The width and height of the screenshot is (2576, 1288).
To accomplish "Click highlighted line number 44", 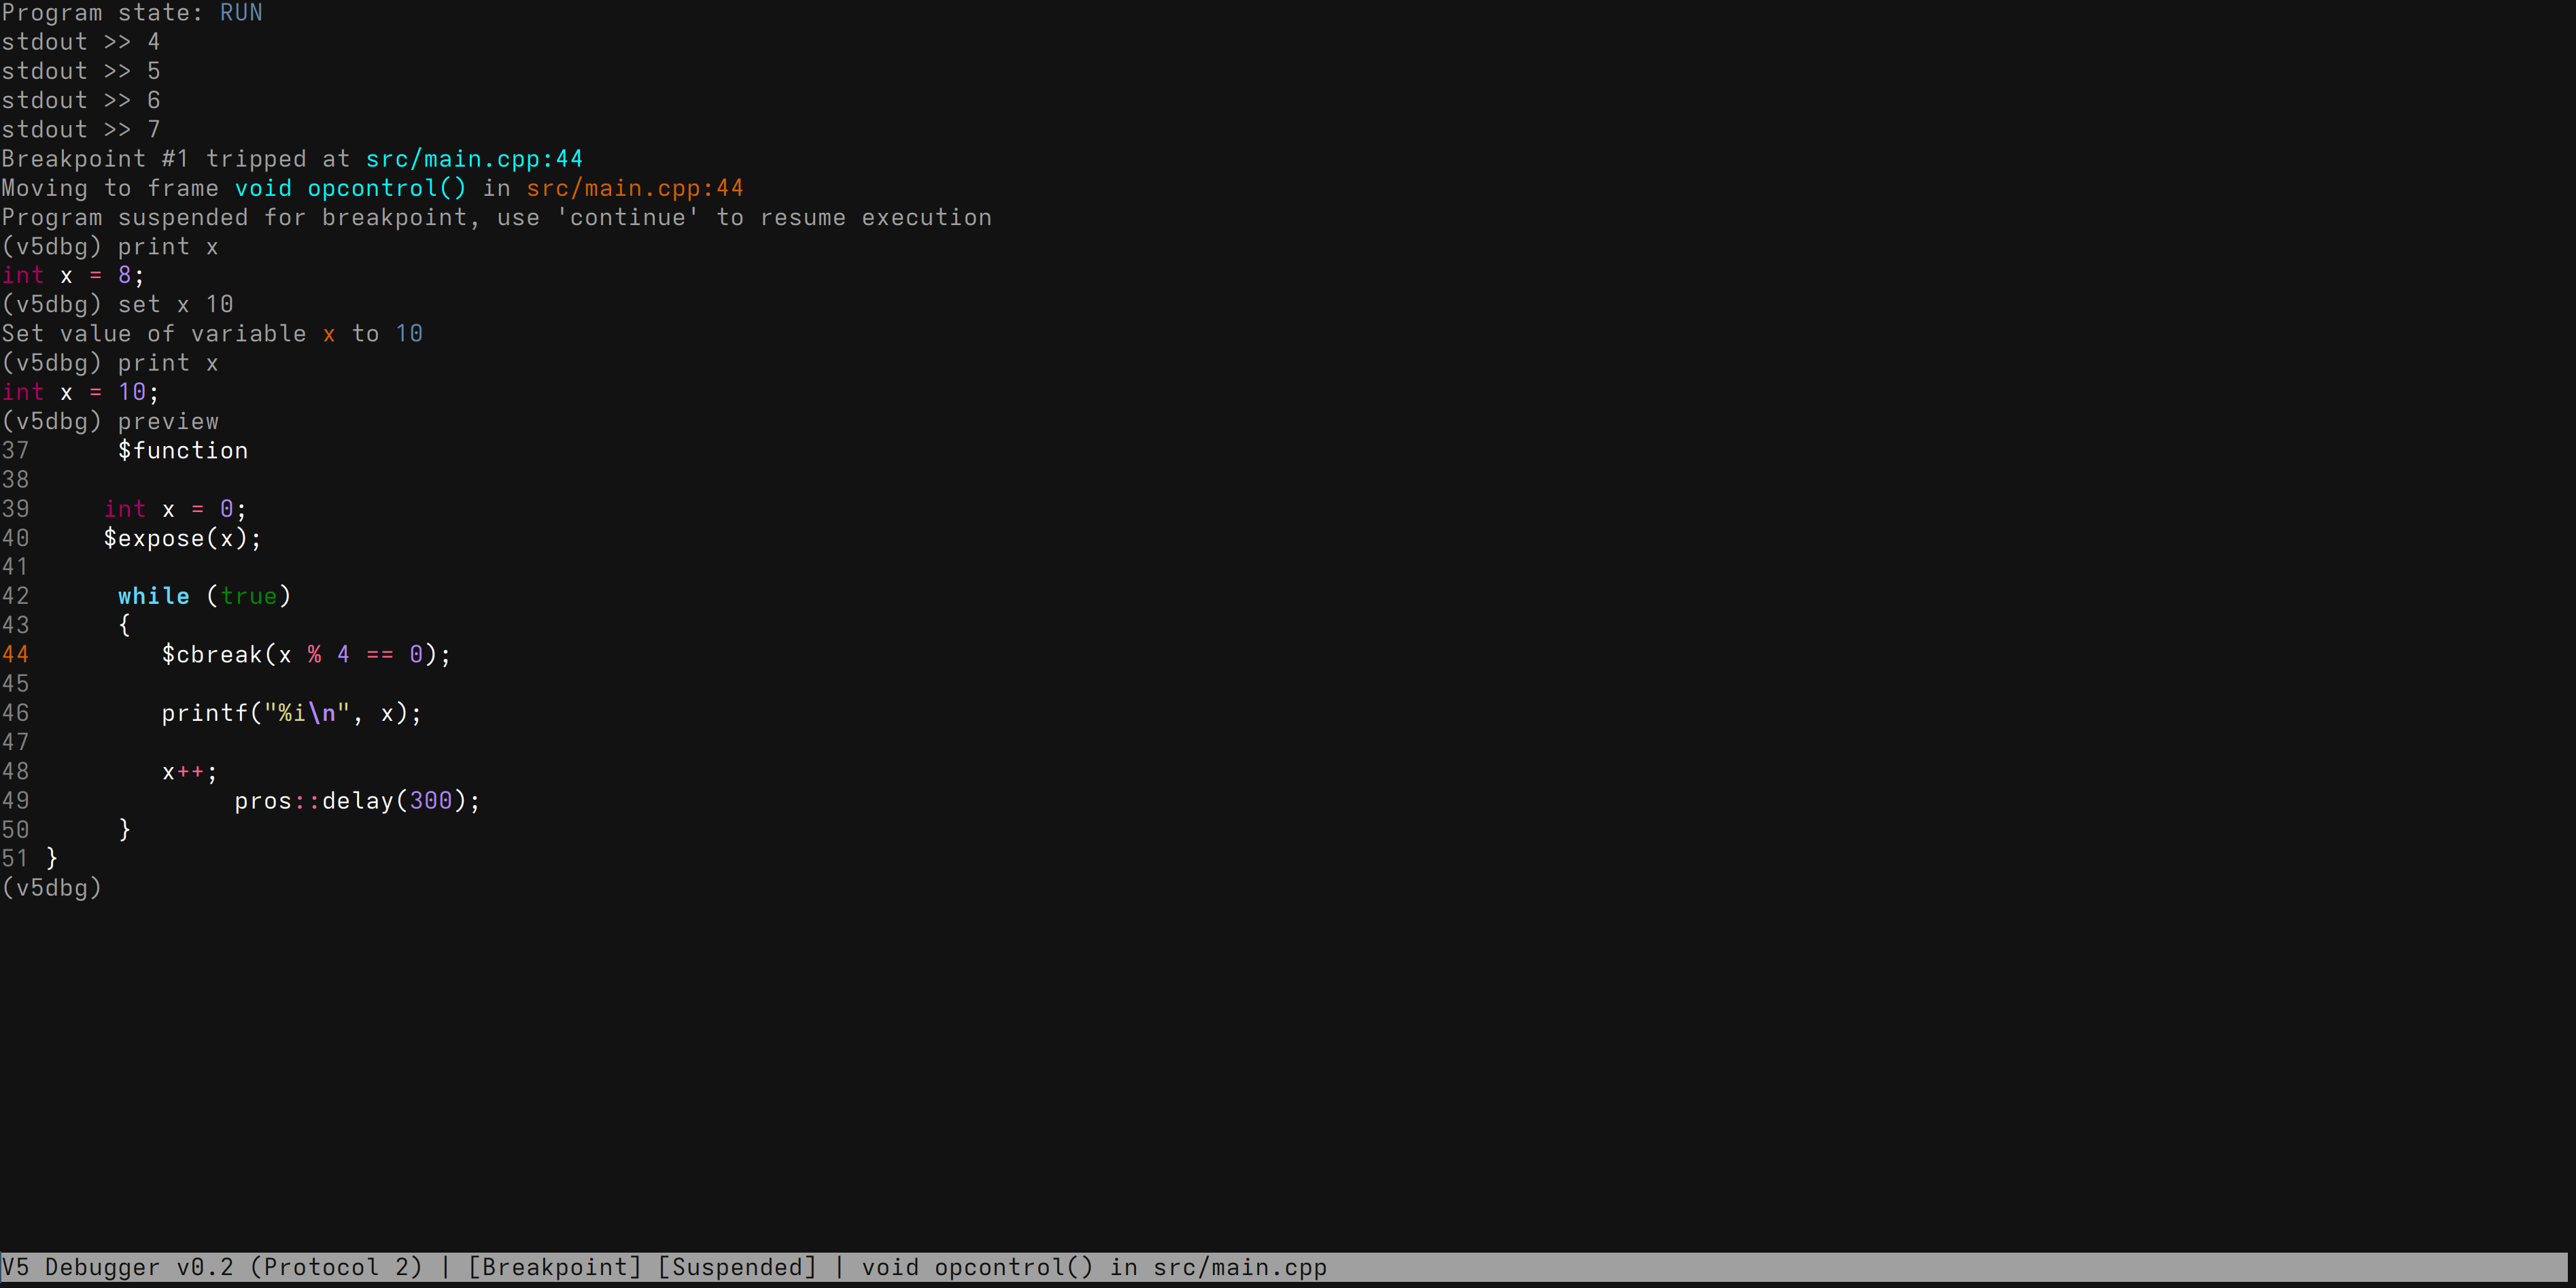I will [16, 654].
